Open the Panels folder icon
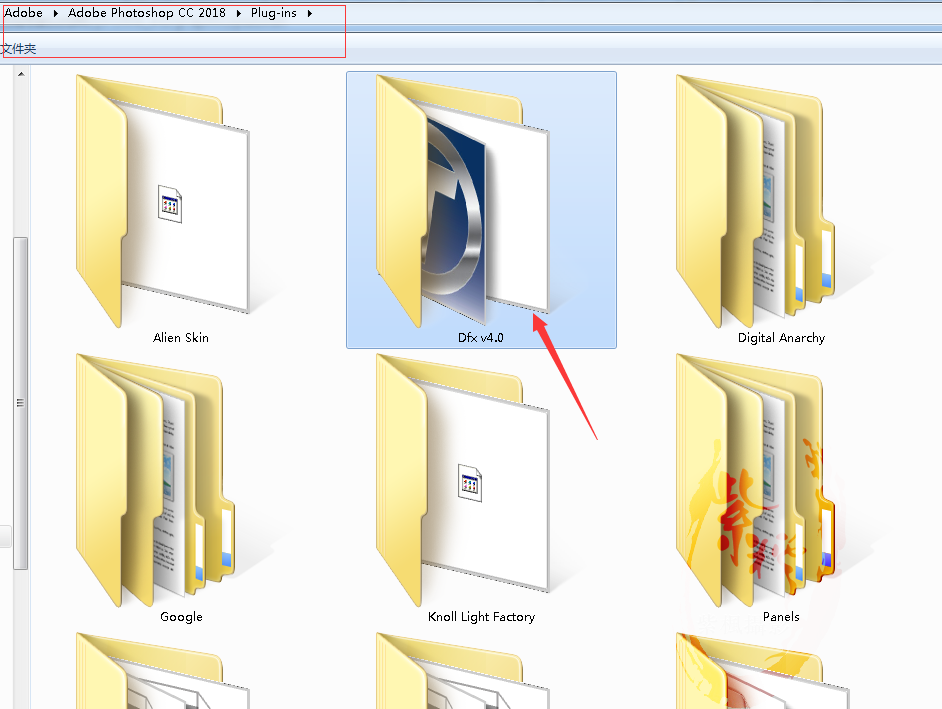 [x=756, y=481]
